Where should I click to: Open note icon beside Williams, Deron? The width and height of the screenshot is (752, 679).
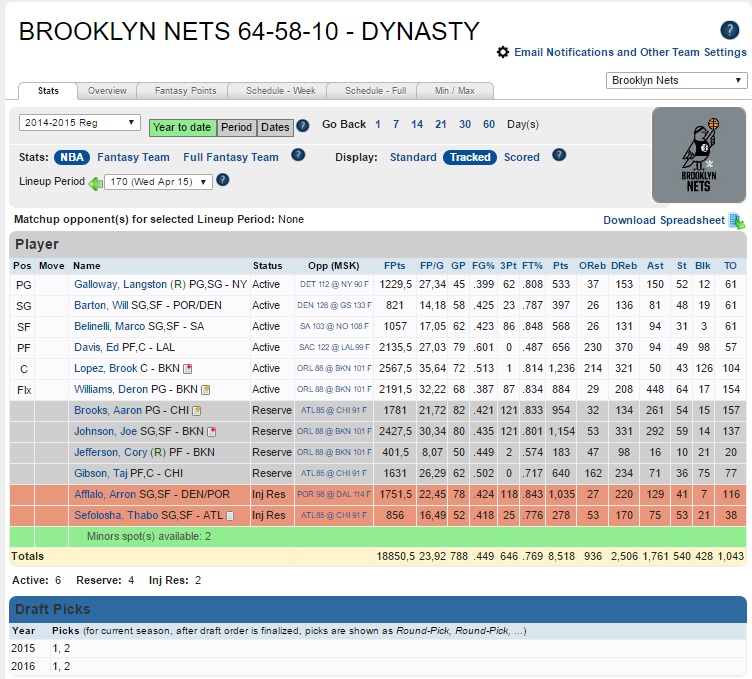point(205,390)
